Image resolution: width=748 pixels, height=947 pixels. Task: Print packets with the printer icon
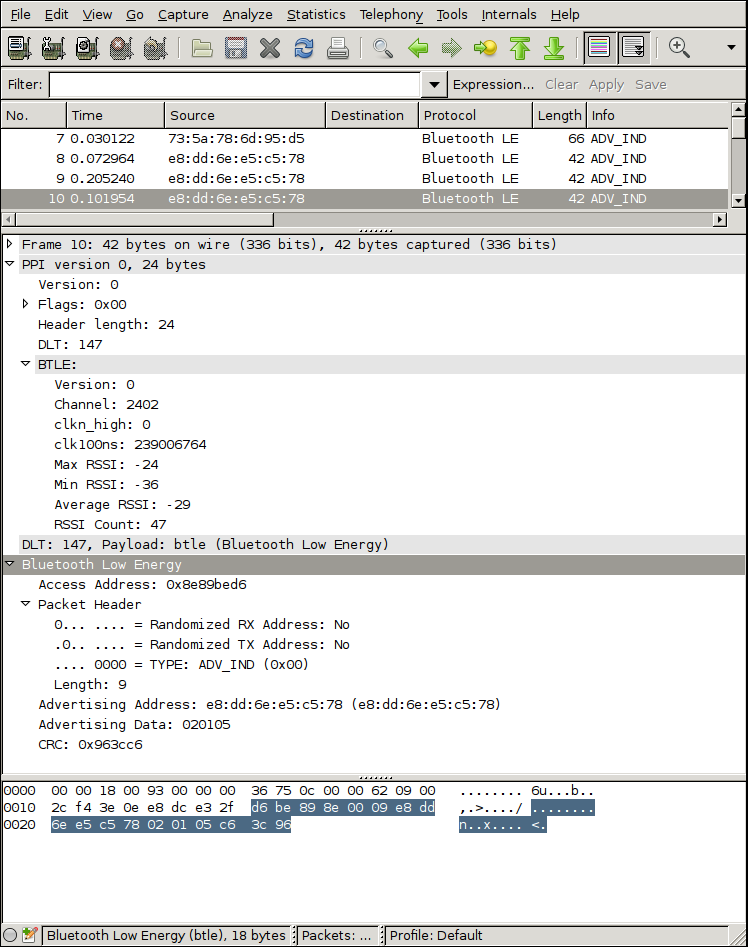pos(337,48)
